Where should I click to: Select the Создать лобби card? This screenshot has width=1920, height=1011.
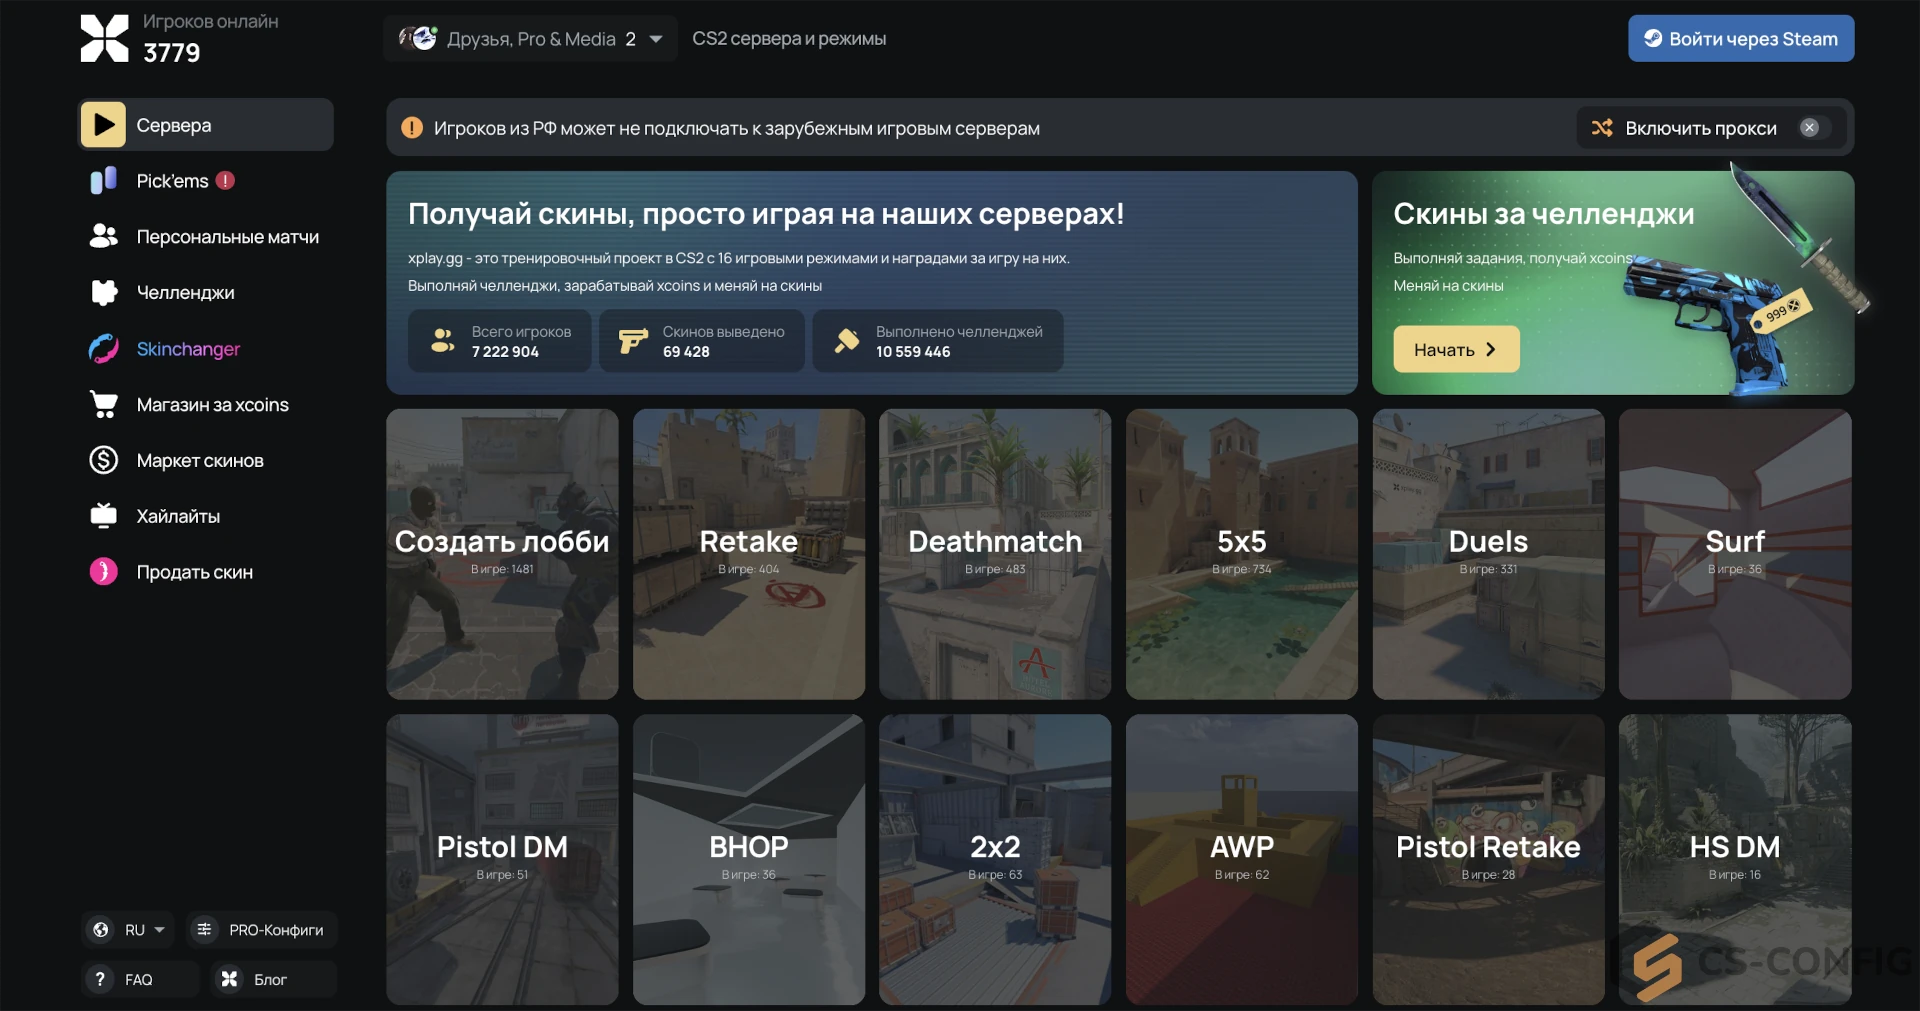click(x=502, y=554)
